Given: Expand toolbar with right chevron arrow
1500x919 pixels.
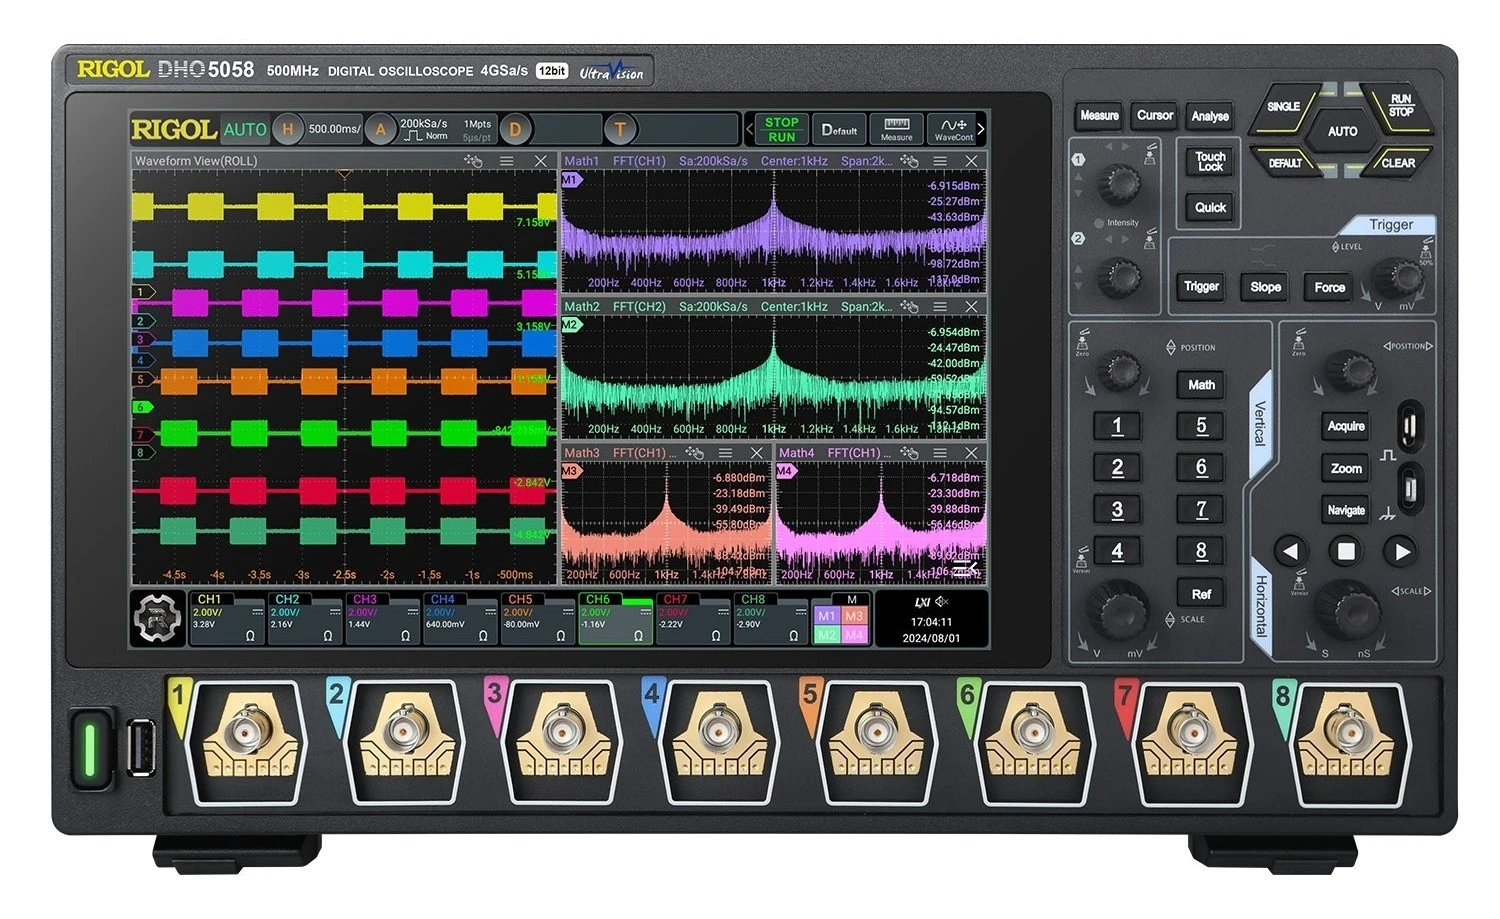Looking at the screenshot, I should [981, 129].
